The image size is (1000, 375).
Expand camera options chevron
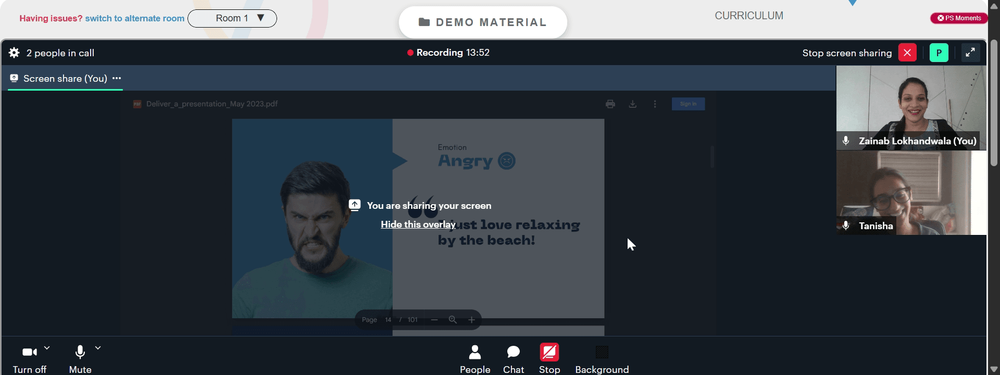[x=47, y=348]
